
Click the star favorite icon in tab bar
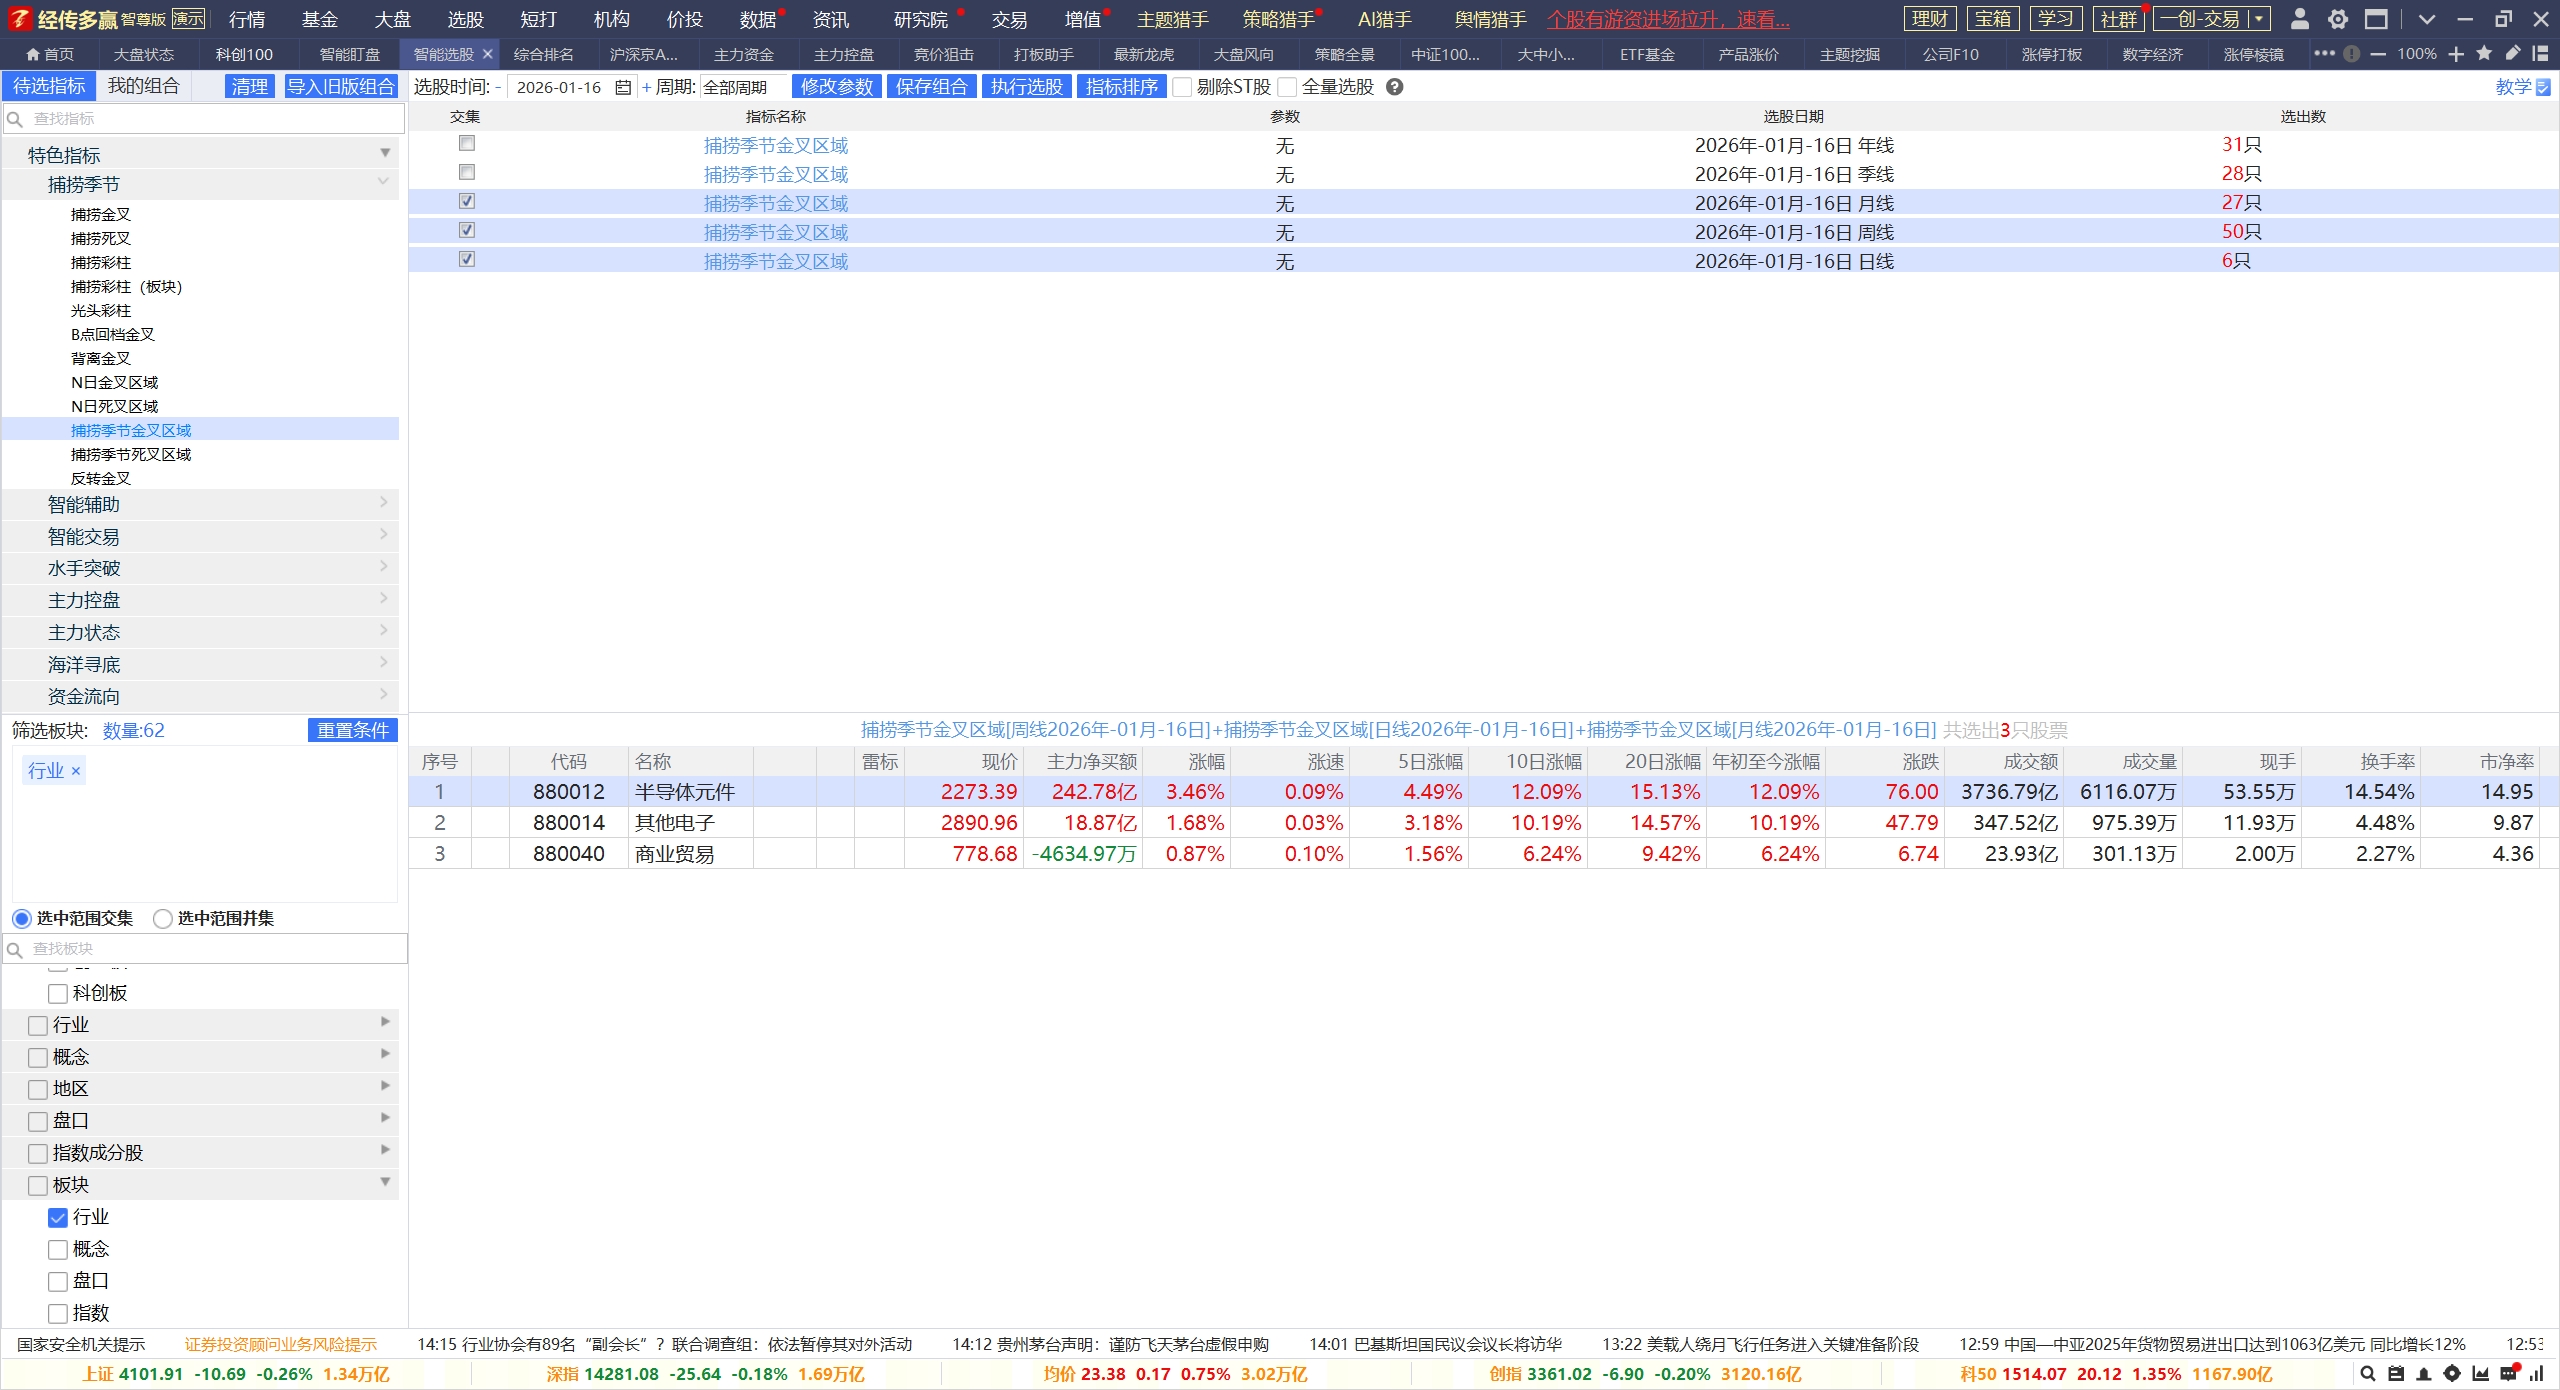coord(2484,54)
